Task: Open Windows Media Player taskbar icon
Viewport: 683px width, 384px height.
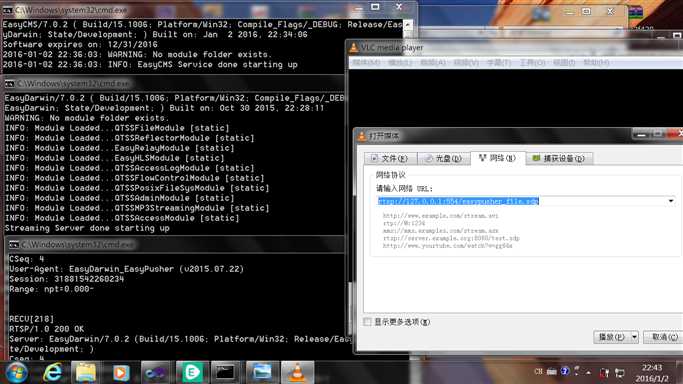Action: pos(121,373)
